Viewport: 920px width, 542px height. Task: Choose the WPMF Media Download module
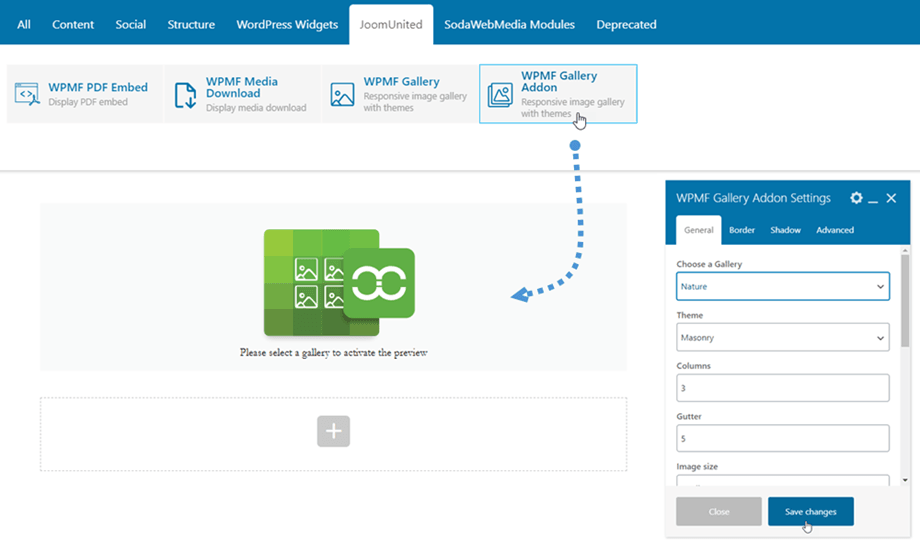click(243, 94)
